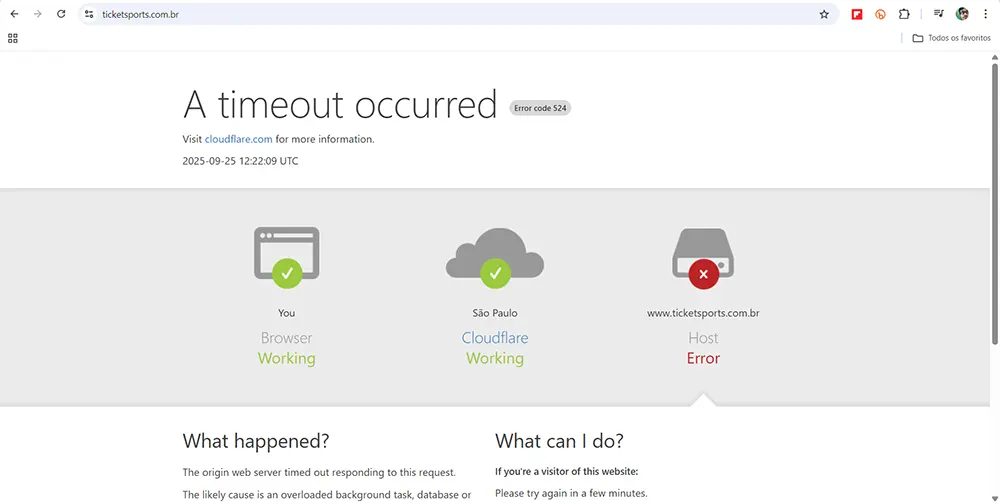The height and width of the screenshot is (504, 1000).
Task: Click the São Paulo location label
Action: [x=495, y=313]
